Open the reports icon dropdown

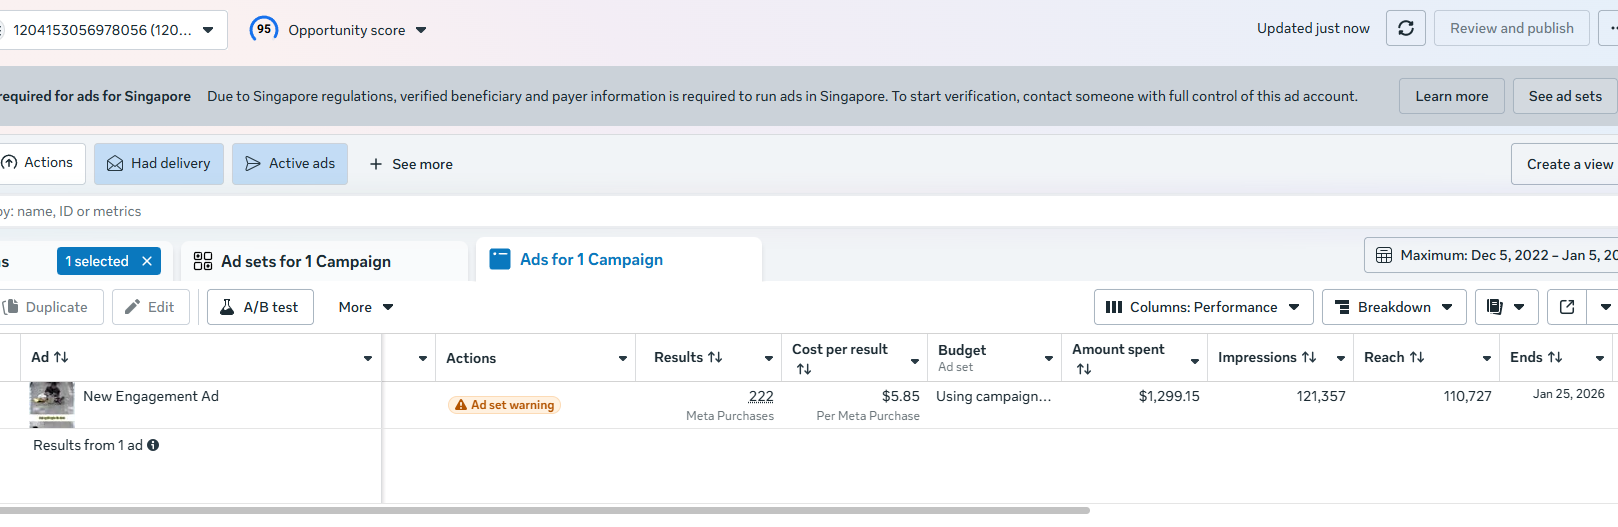1505,307
